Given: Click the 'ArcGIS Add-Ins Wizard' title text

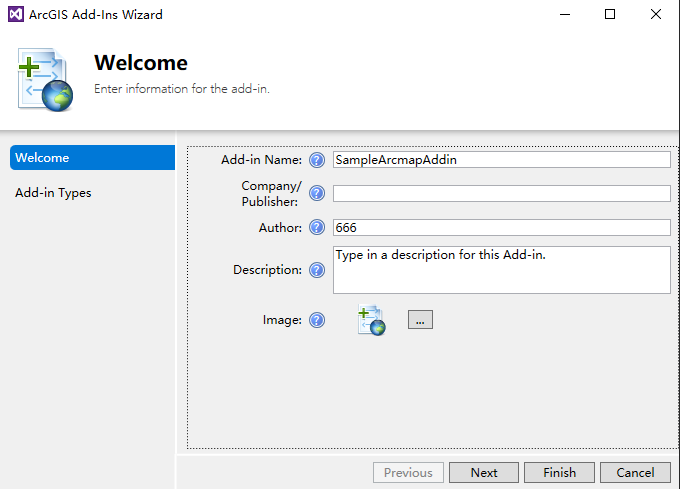Looking at the screenshot, I should pyautogui.click(x=96, y=15).
